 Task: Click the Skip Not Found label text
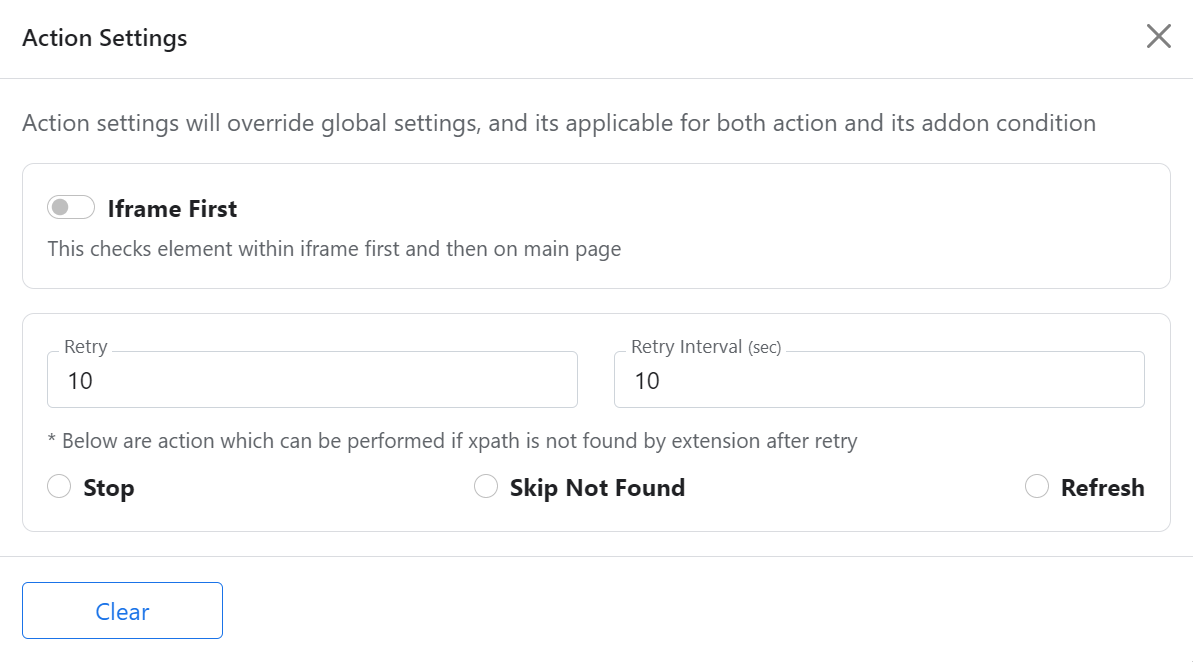pyautogui.click(x=597, y=488)
